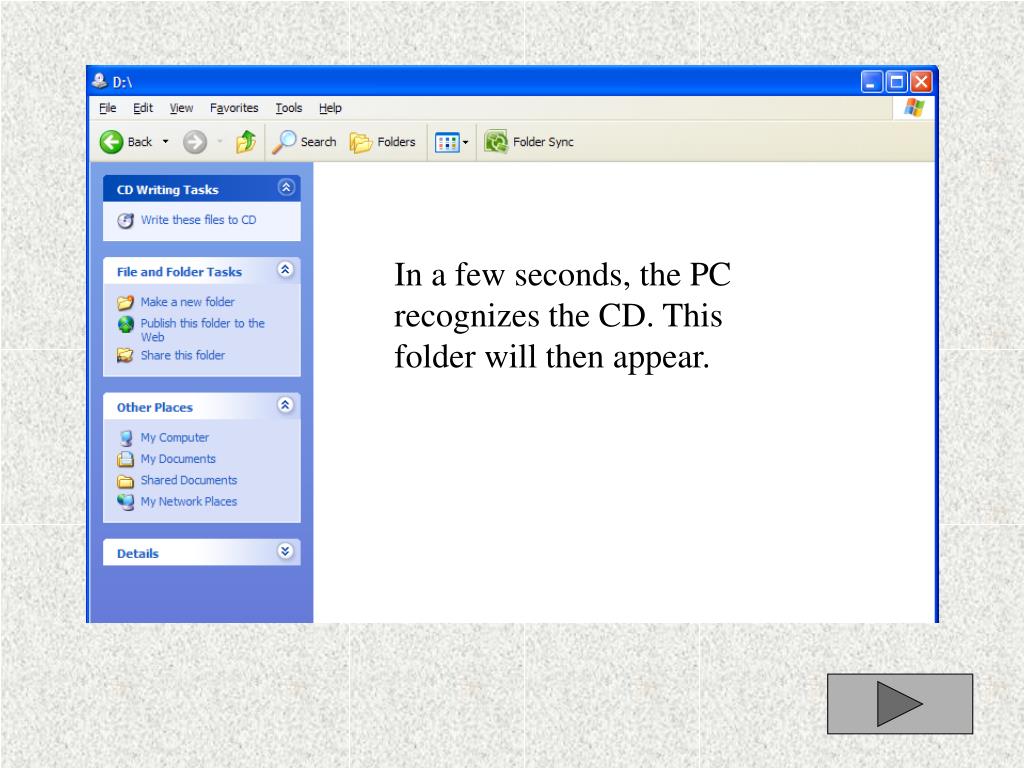Open the Views dropdown arrow
Viewport: 1024px width, 768px height.
(x=466, y=142)
